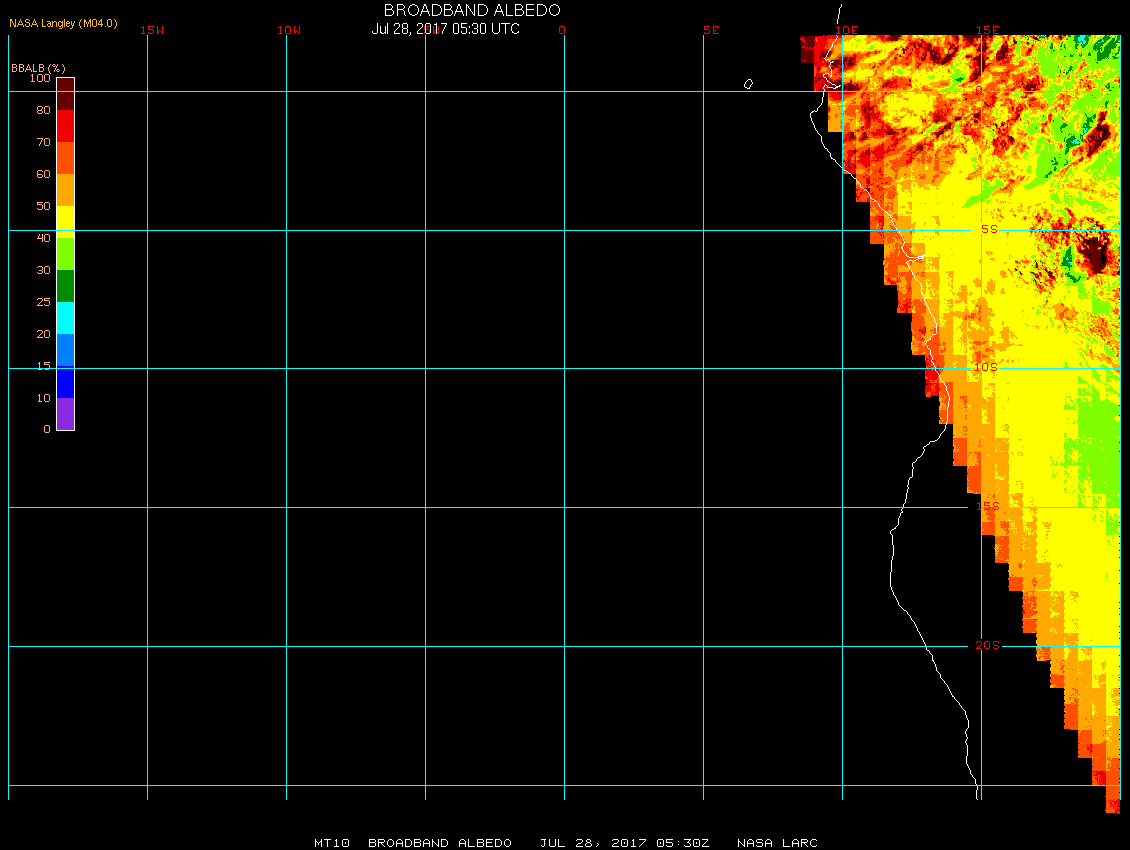The image size is (1130, 850).
Task: Click the 100 value on the legend scale
Action: coord(40,78)
